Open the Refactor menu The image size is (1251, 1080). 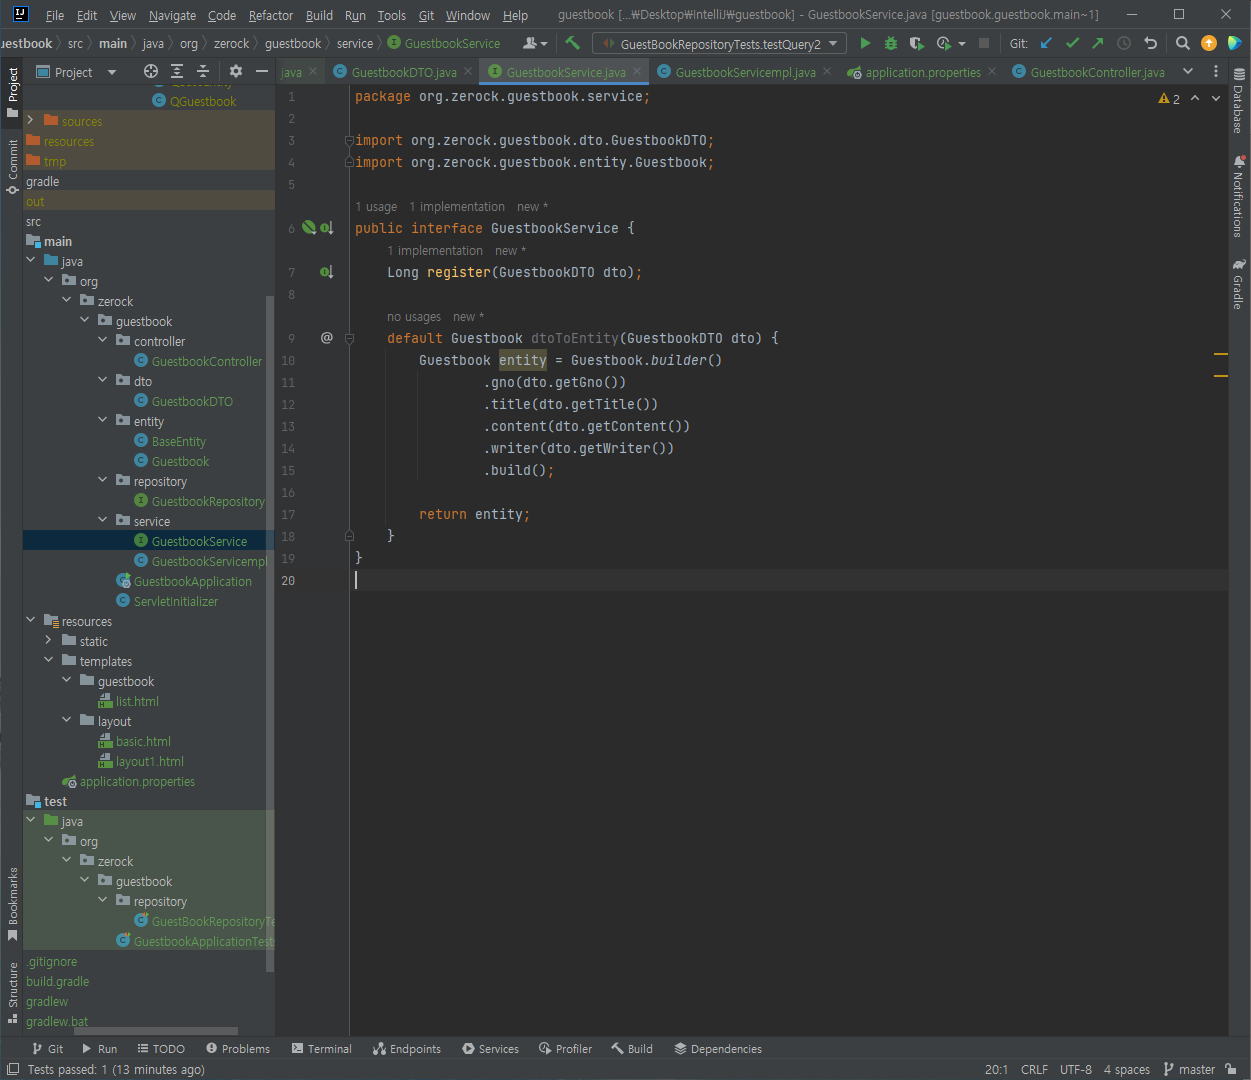[x=271, y=15]
